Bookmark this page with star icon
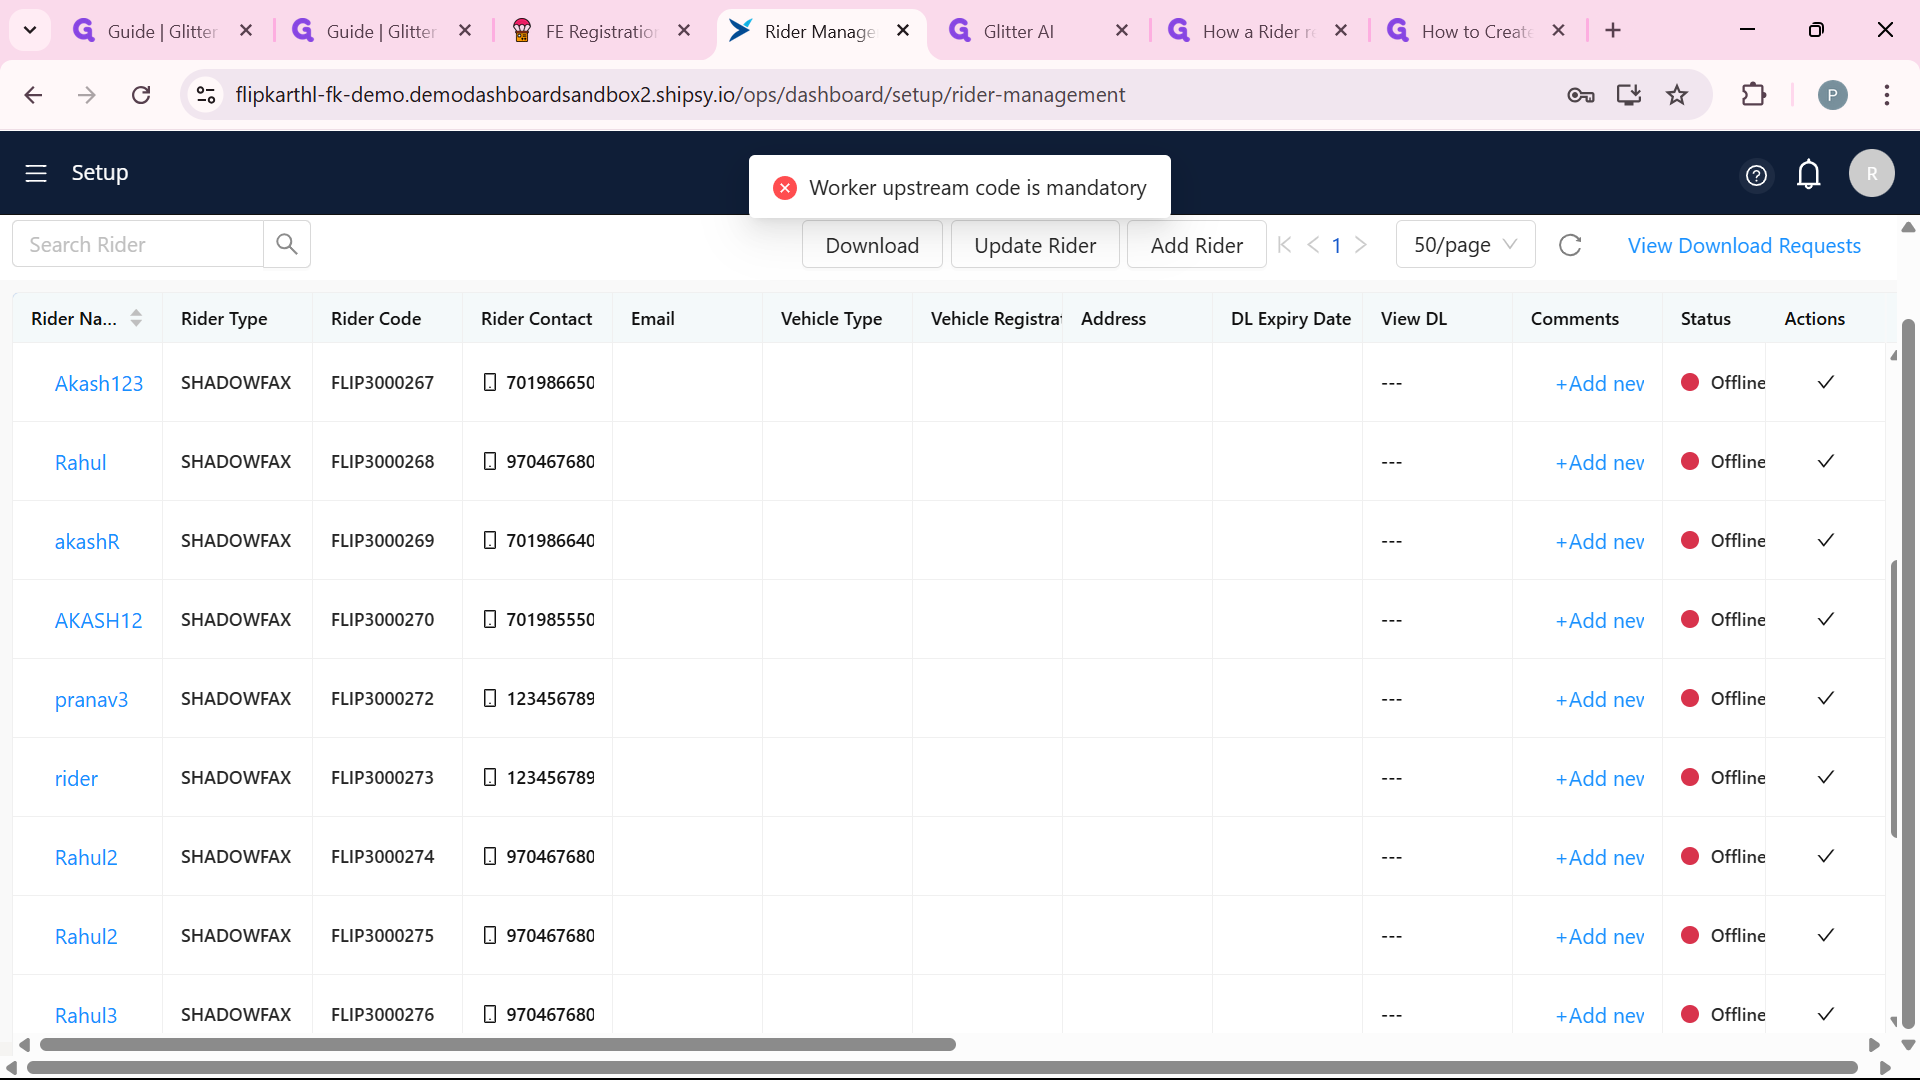 (x=1677, y=95)
